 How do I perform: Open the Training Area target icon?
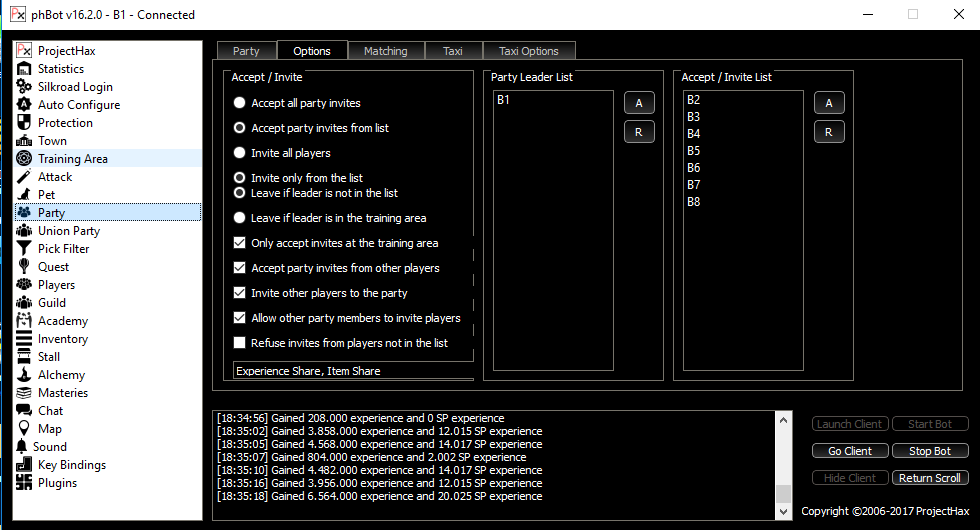click(x=24, y=159)
